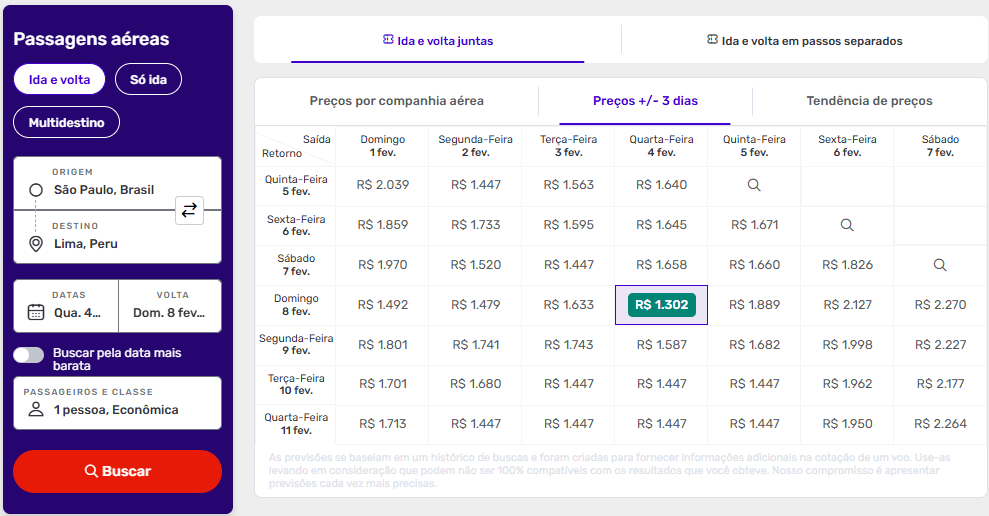Open the Volta date picker
This screenshot has width=989, height=516.
click(169, 305)
